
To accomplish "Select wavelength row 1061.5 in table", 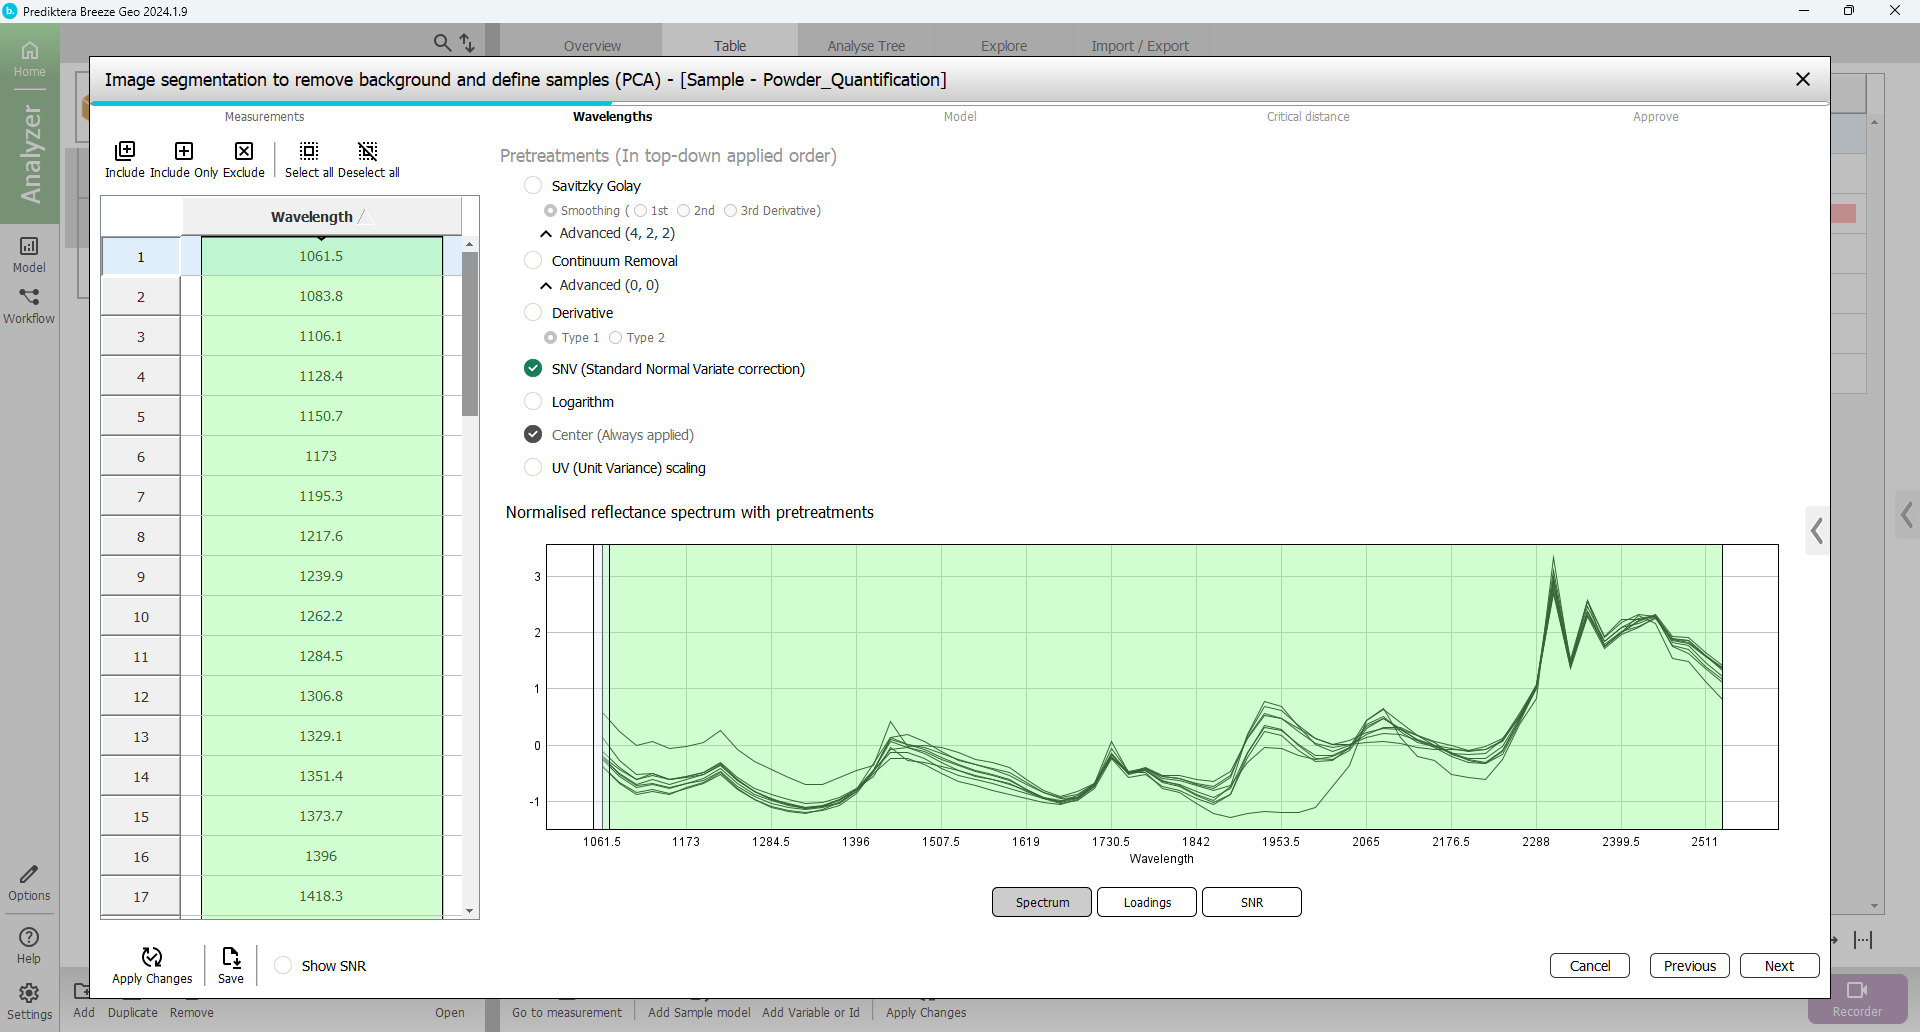I will tap(321, 257).
